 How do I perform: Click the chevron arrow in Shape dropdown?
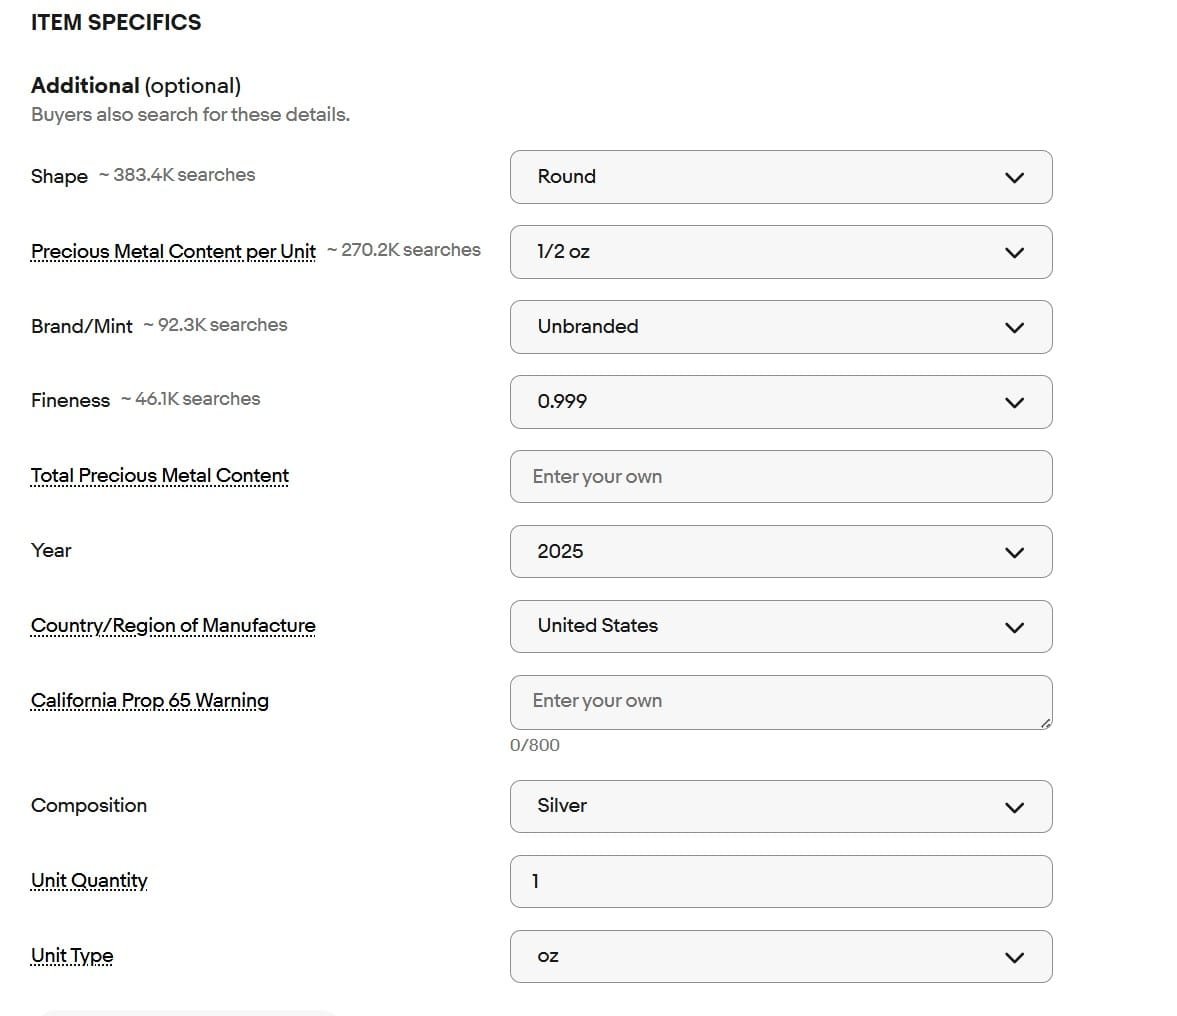coord(1014,178)
